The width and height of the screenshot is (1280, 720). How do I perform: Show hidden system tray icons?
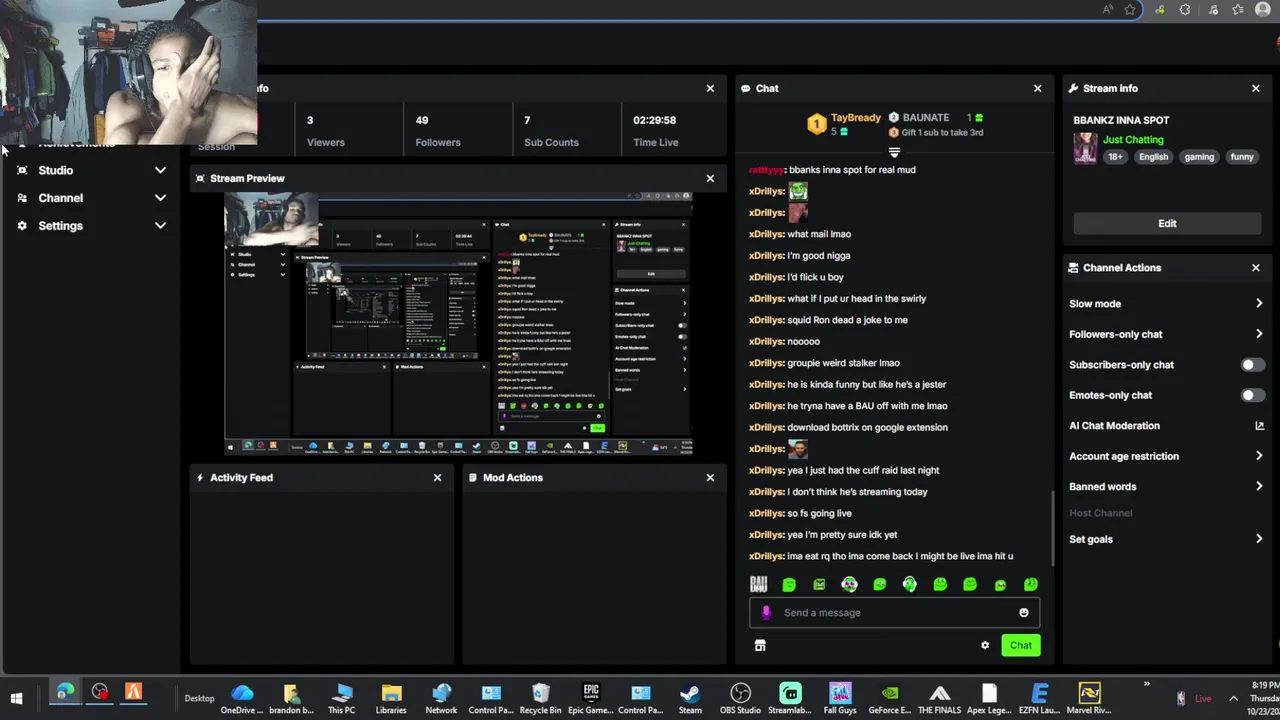pos(1233,698)
